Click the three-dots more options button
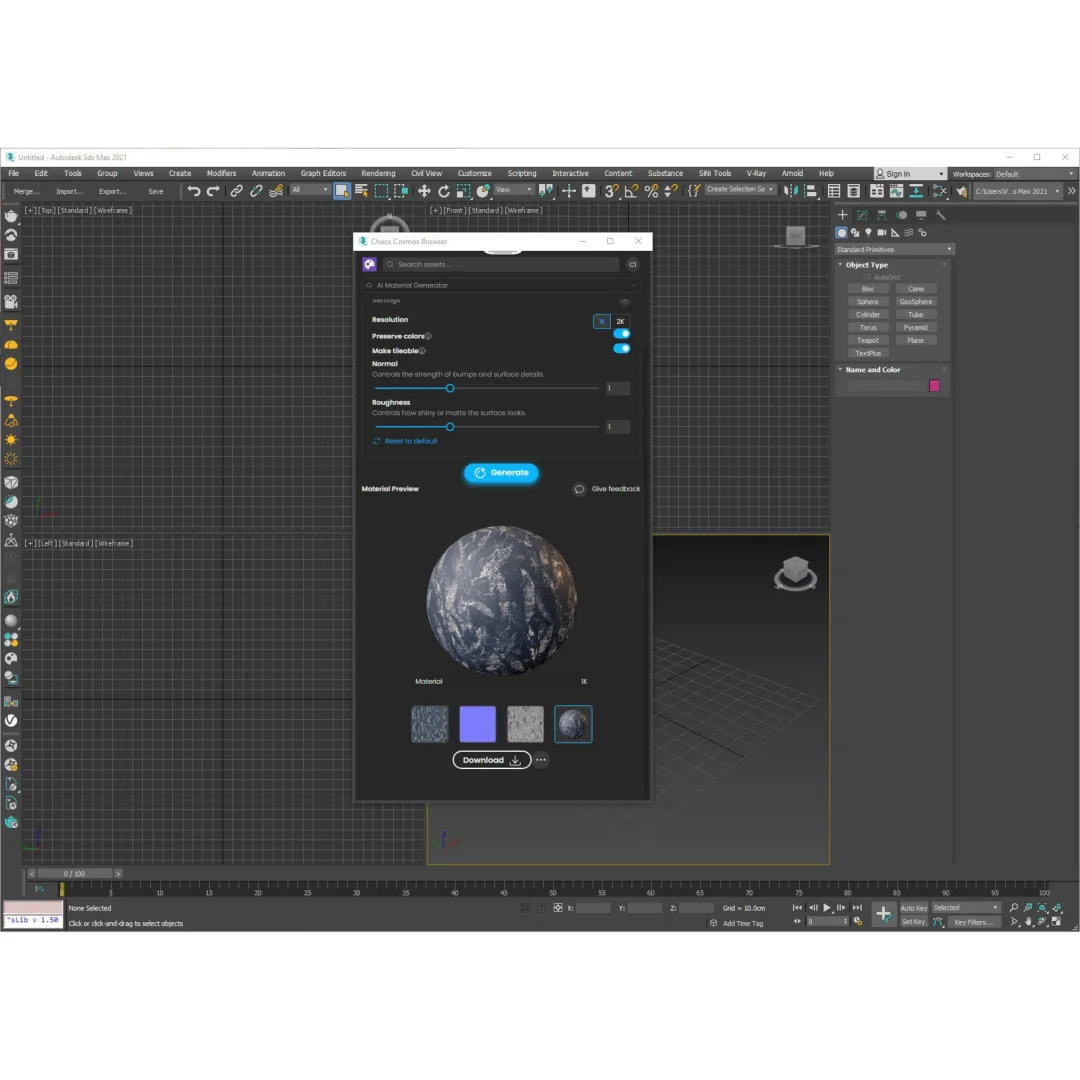Viewport: 1080px width, 1080px height. (x=541, y=760)
